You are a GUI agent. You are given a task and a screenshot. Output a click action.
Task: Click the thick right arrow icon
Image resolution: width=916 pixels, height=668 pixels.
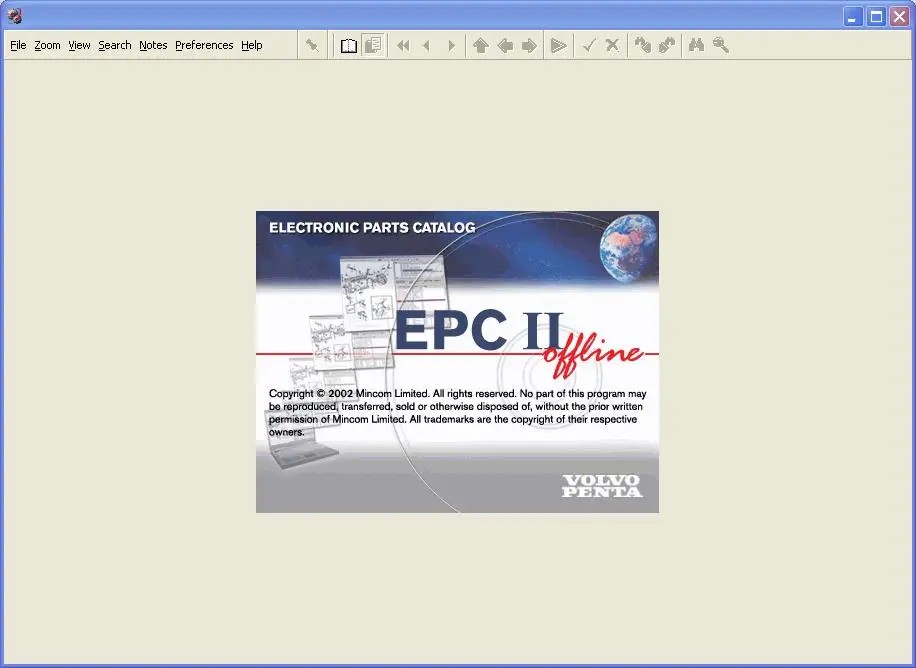pos(529,45)
